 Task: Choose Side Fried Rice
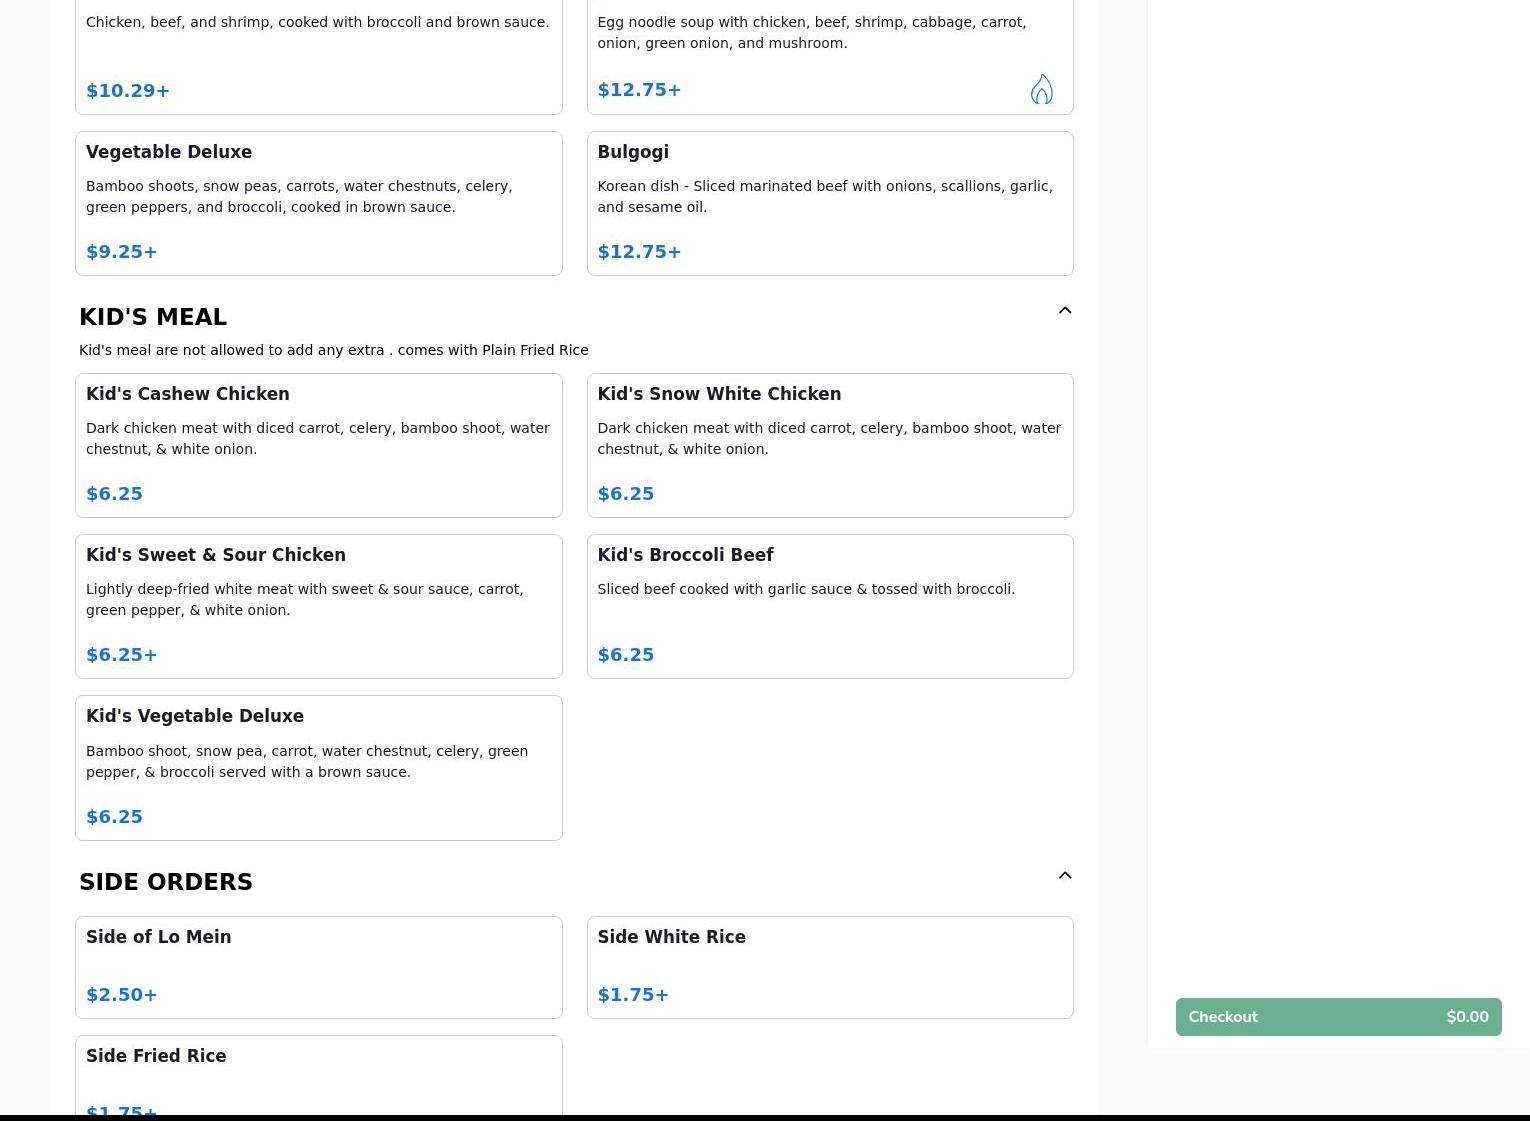(x=318, y=1075)
